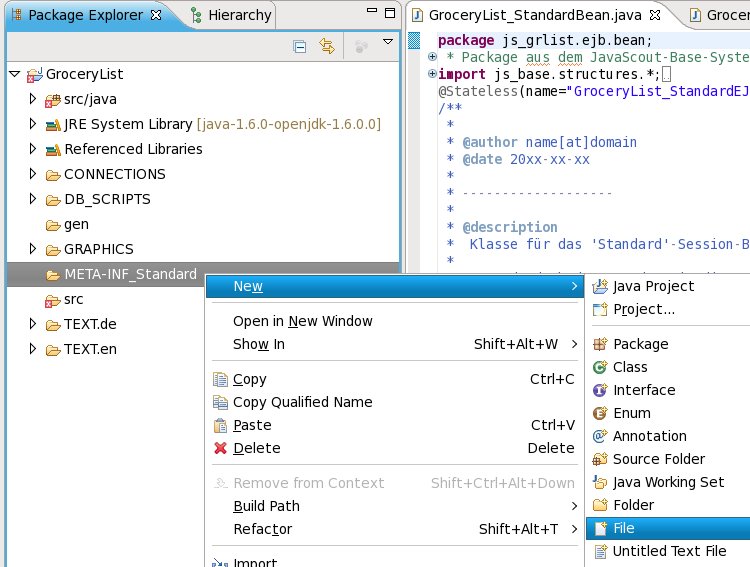The height and width of the screenshot is (567, 750).
Task: Click the Interface icon in New submenu
Action: click(x=600, y=390)
